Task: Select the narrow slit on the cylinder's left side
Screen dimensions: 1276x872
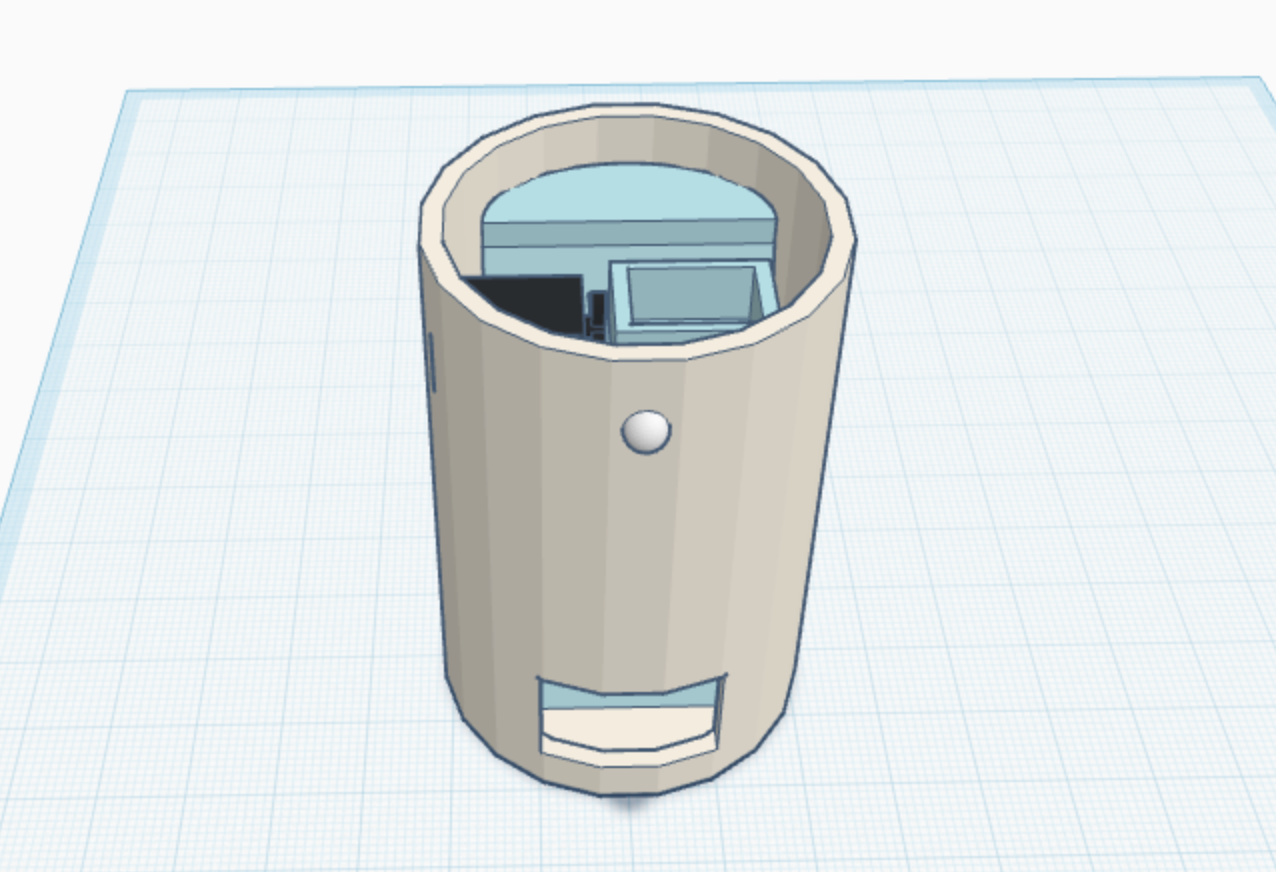Action: click(x=432, y=364)
